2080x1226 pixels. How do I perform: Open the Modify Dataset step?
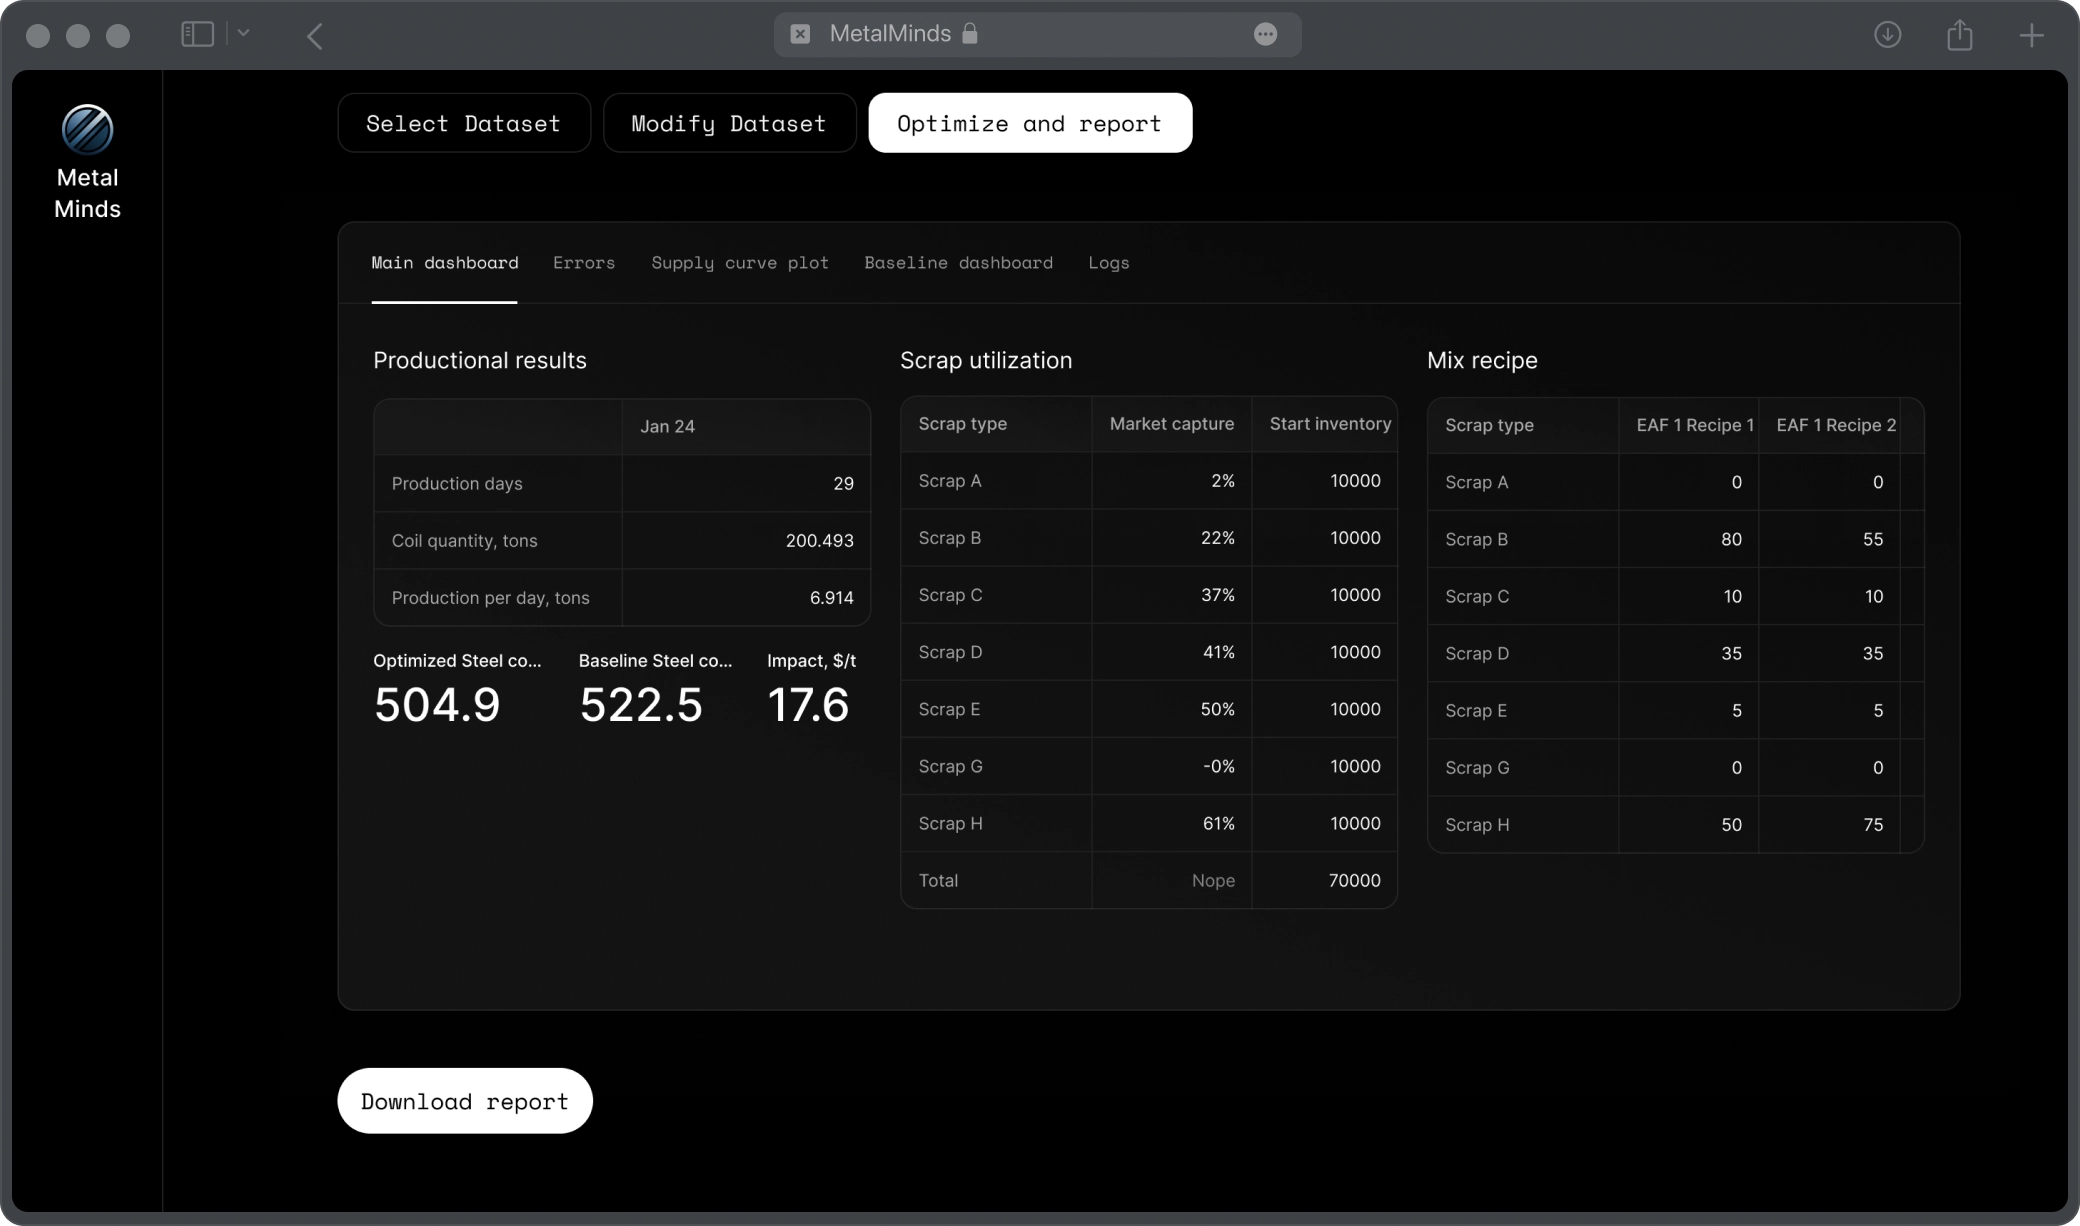(x=729, y=123)
